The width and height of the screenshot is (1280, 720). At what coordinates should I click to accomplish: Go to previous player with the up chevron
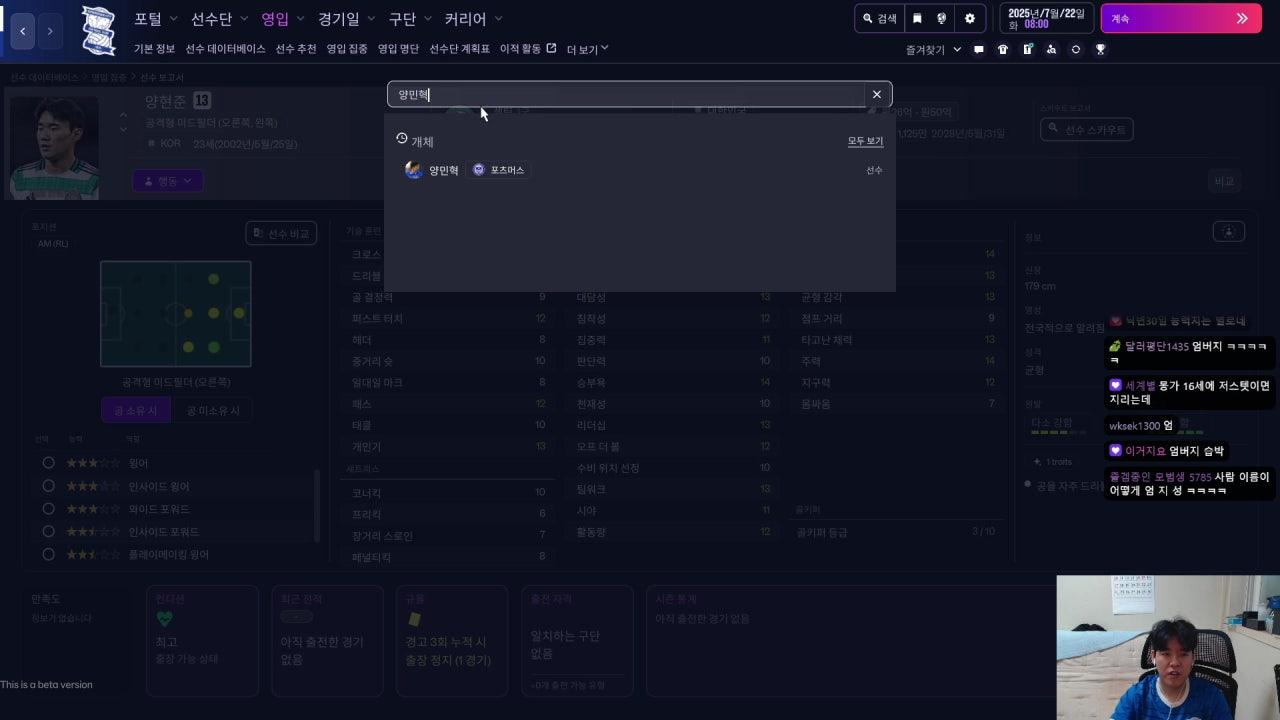click(x=123, y=113)
